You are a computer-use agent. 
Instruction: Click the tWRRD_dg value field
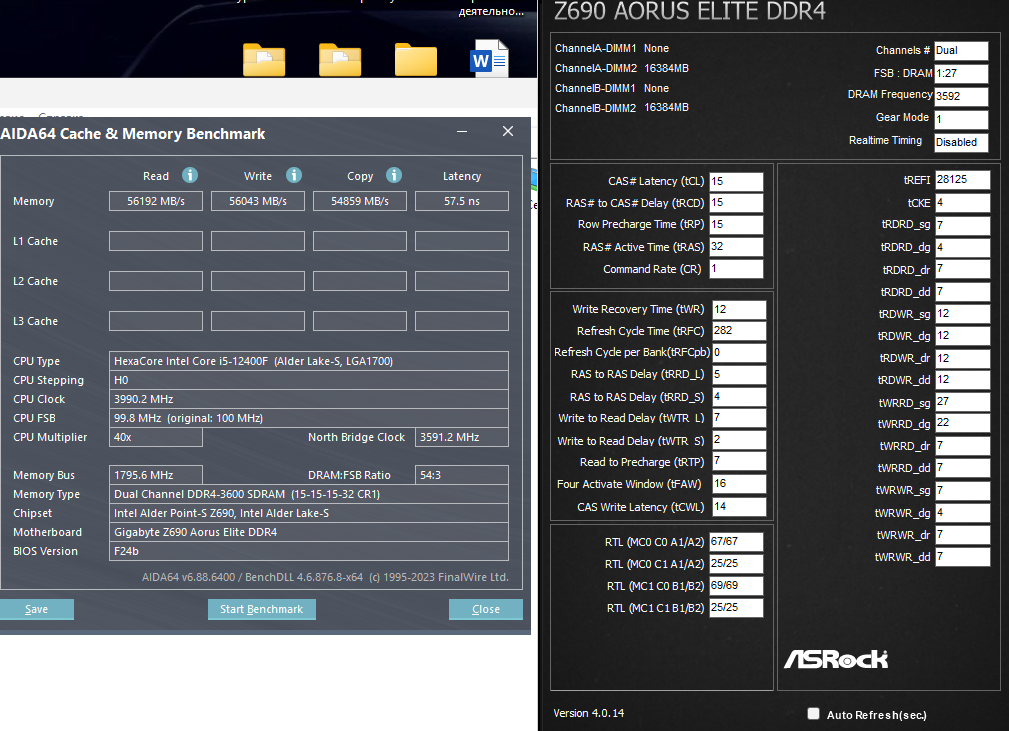[x=963, y=423]
